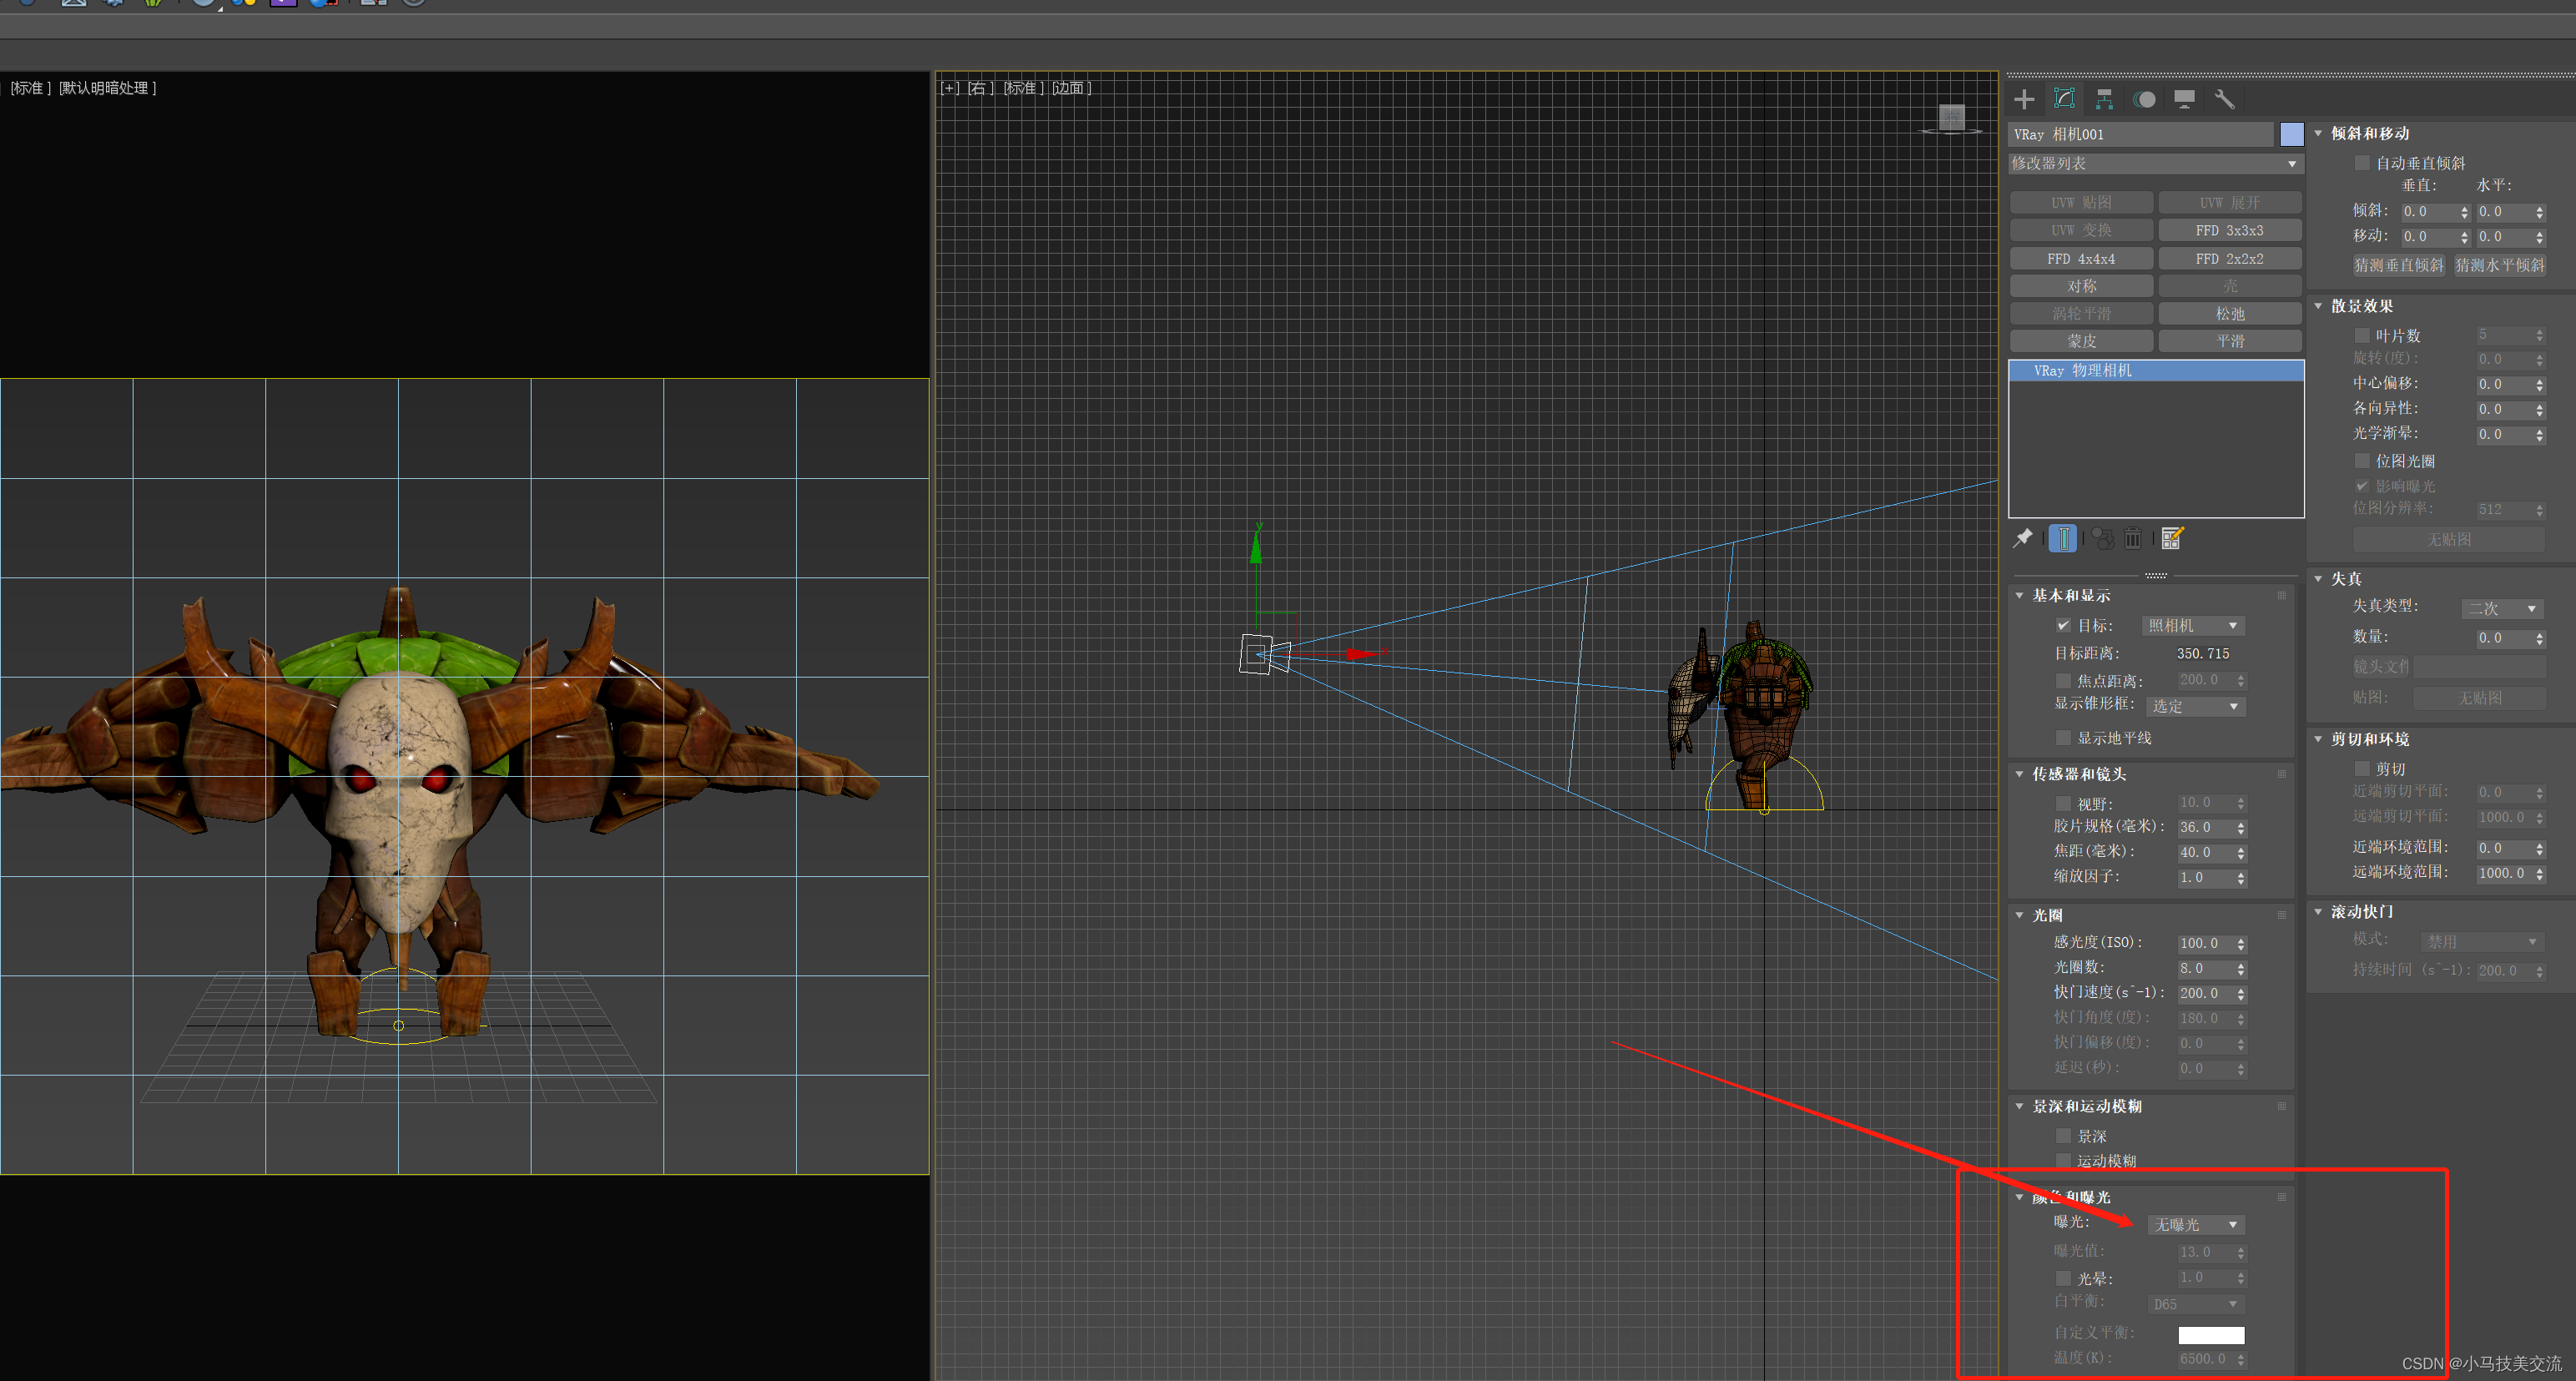Screen dimensions: 2576x1381
Task: Open the Utilities wrench panel
Action: [2224, 99]
